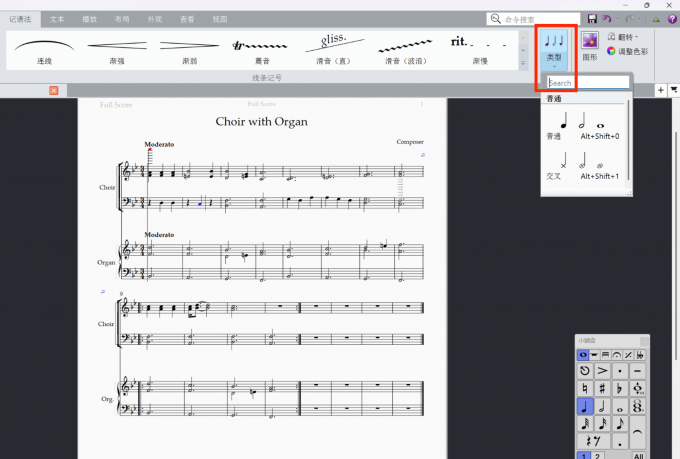Image resolution: width=680 pixels, height=459 pixels.
Task: Add tenuto dash from keypad
Action: [637, 370]
